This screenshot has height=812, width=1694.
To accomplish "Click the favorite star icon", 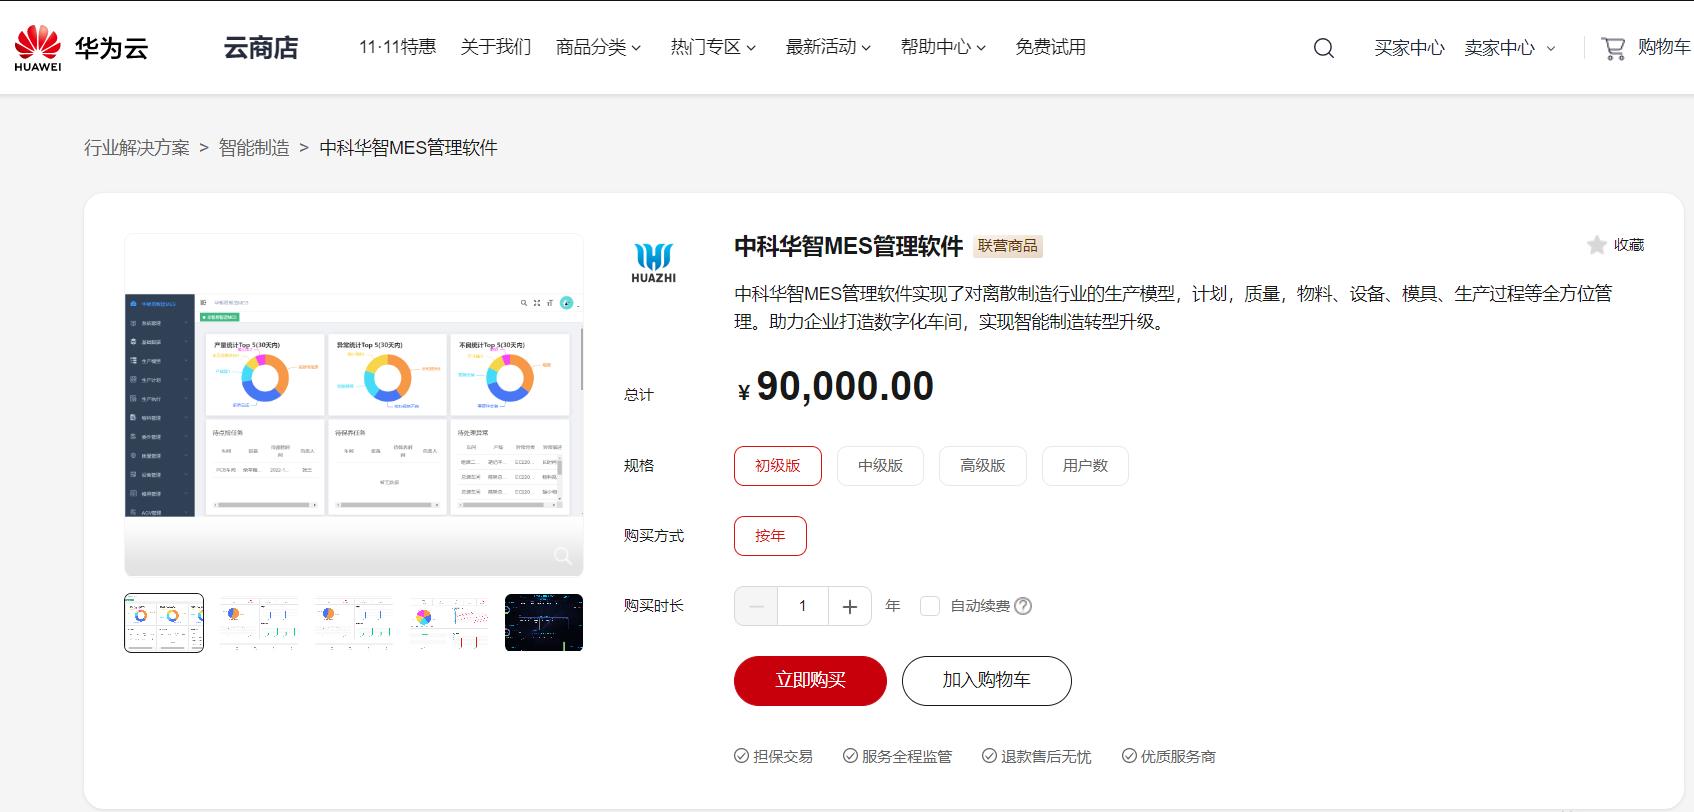I will (x=1596, y=245).
